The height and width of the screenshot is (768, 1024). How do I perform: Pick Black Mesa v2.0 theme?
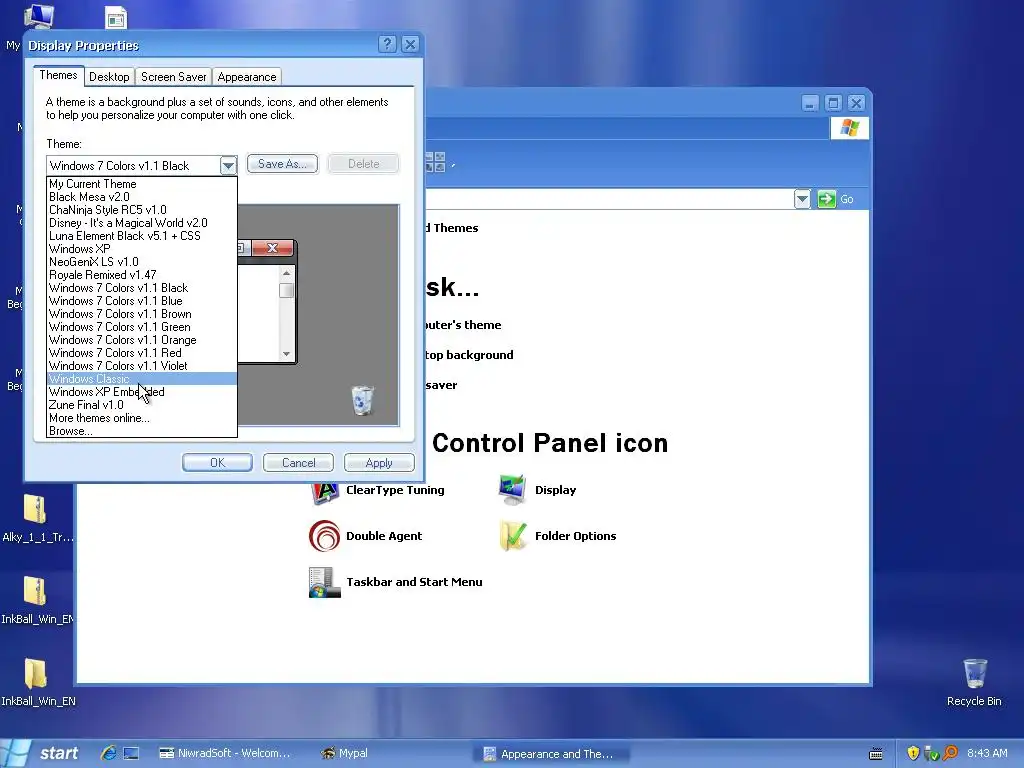pos(142,197)
